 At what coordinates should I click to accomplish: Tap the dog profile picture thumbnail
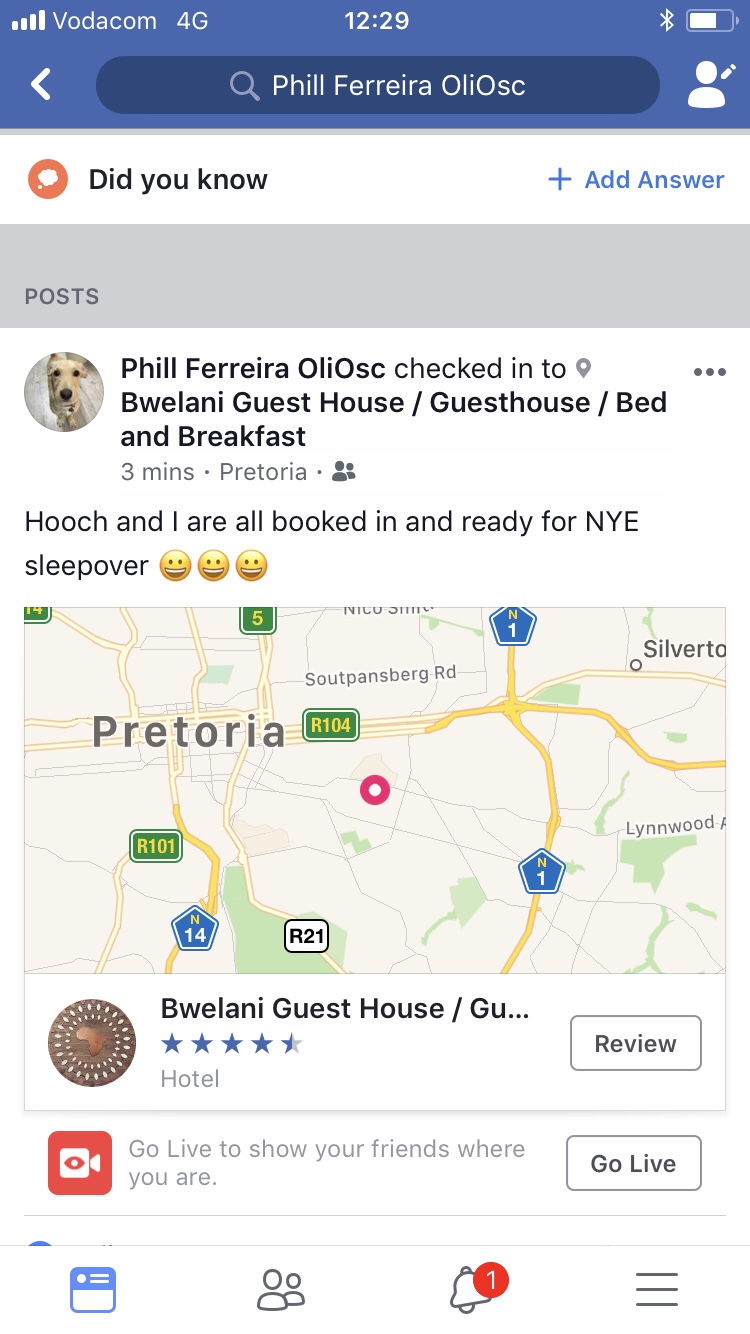64,392
